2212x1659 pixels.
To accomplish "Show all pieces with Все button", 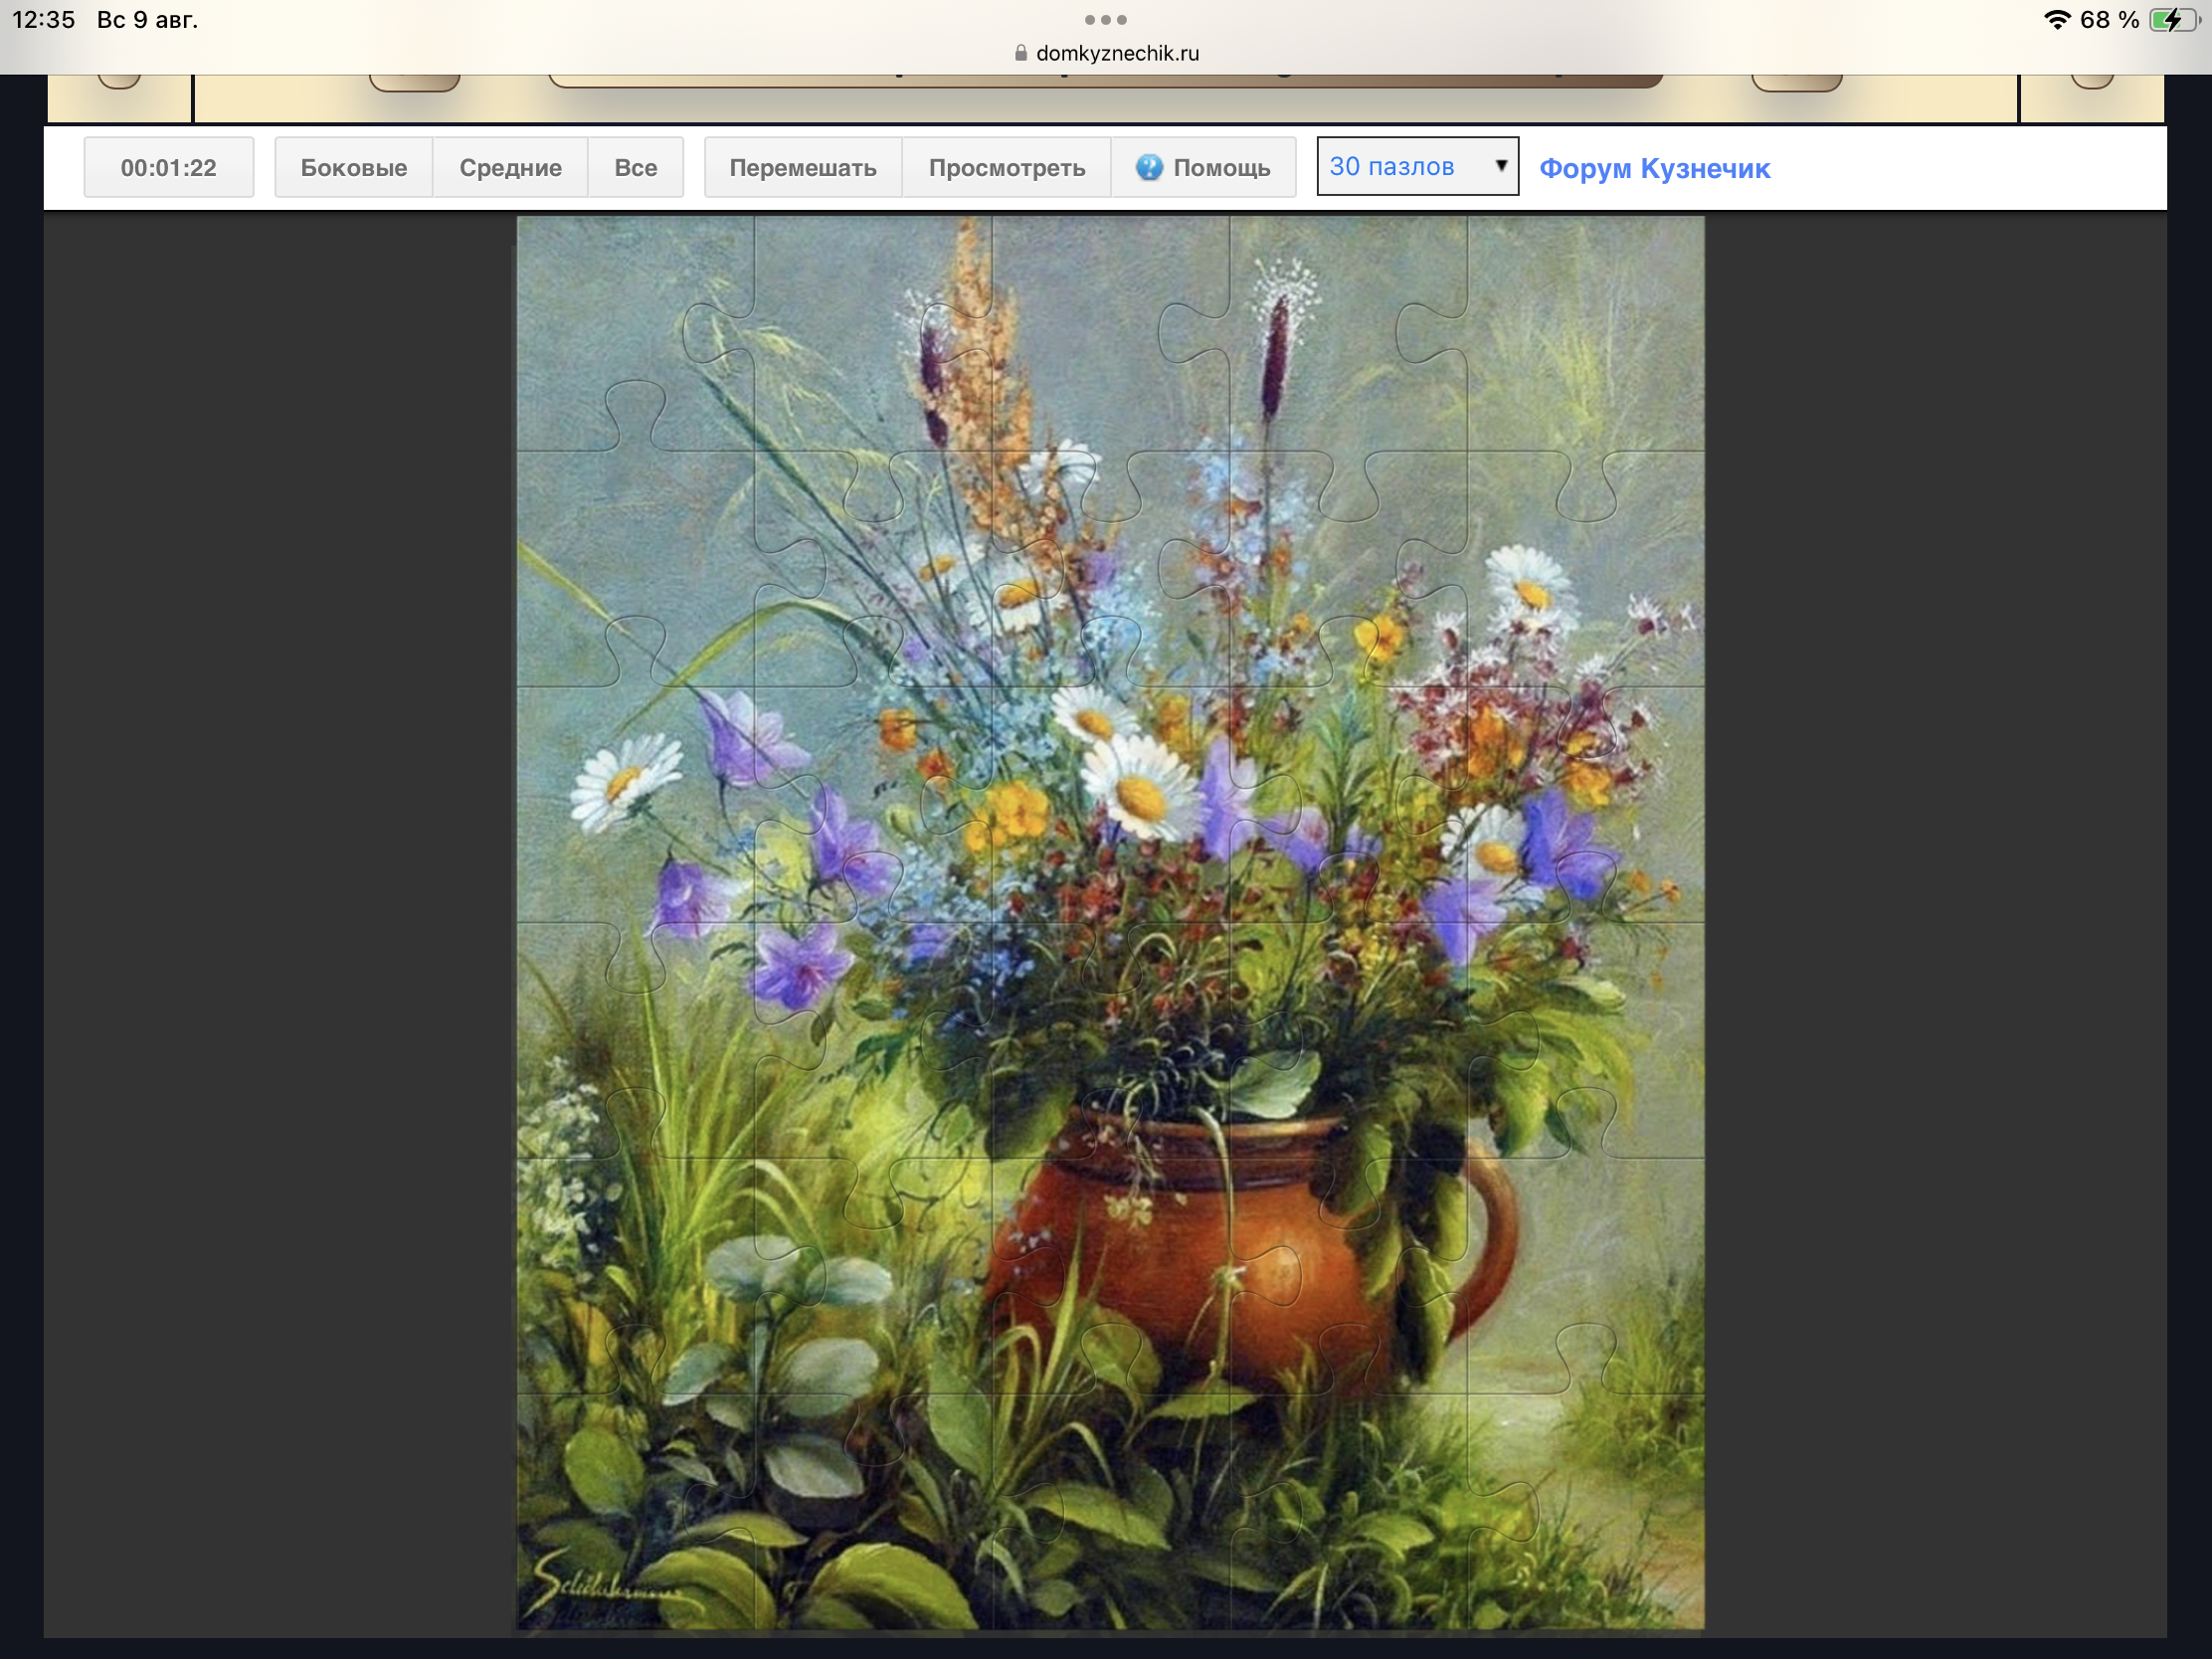I will pos(636,167).
